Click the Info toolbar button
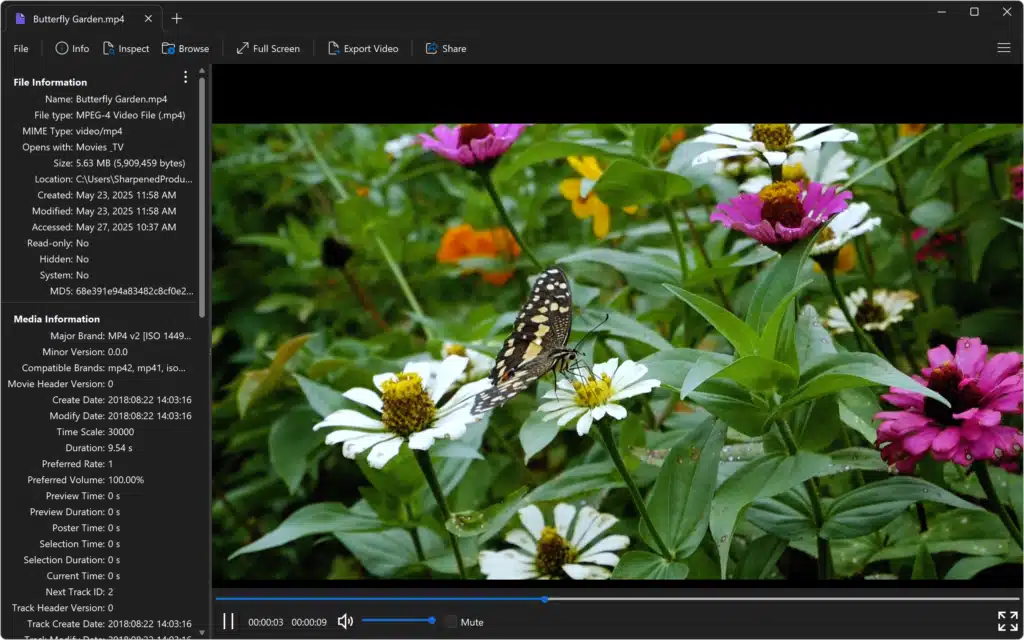1024x640 pixels. [x=72, y=48]
